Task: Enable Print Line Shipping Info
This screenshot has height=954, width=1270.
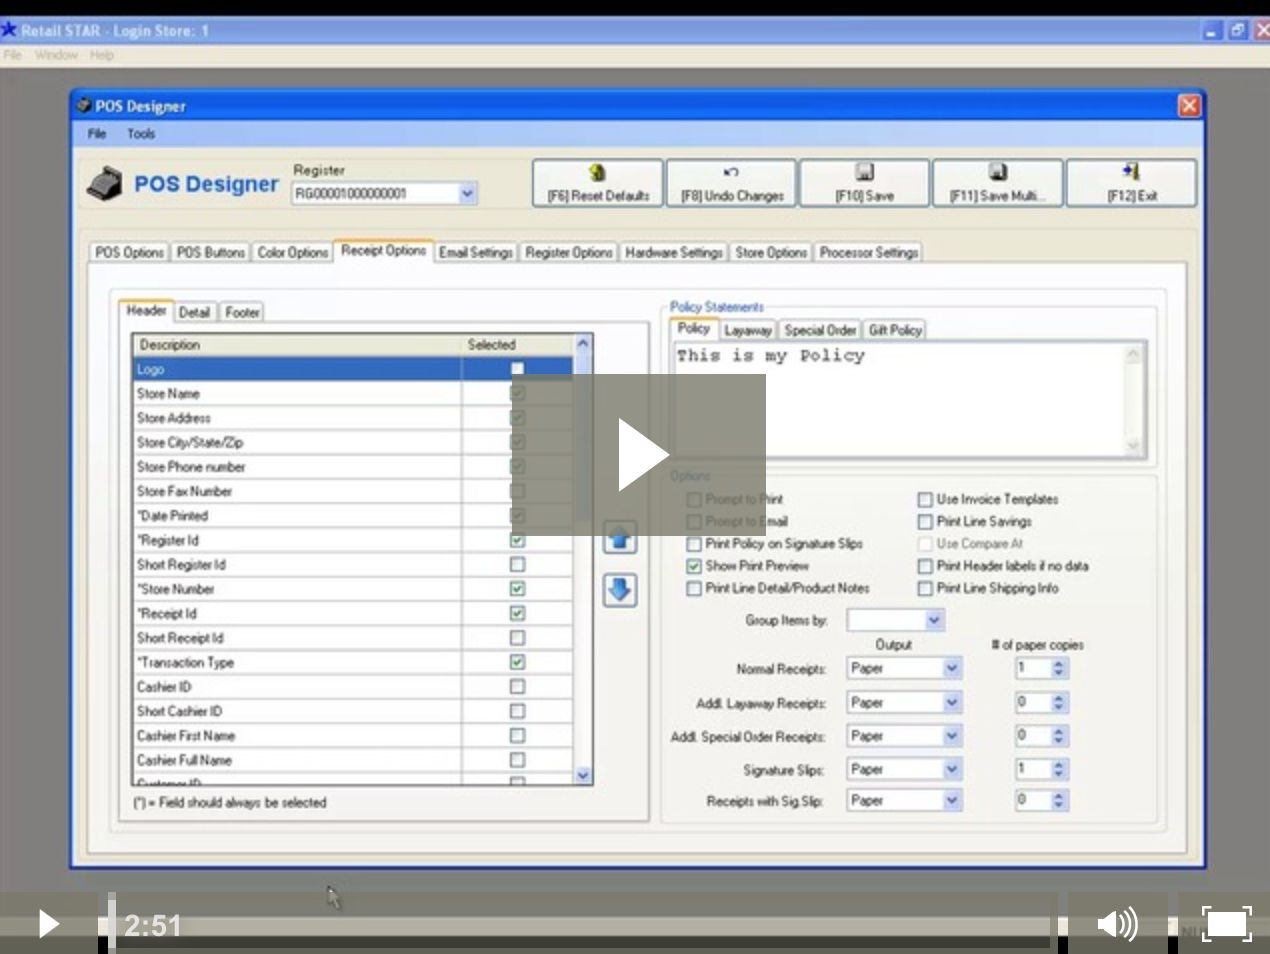Action: (925, 588)
